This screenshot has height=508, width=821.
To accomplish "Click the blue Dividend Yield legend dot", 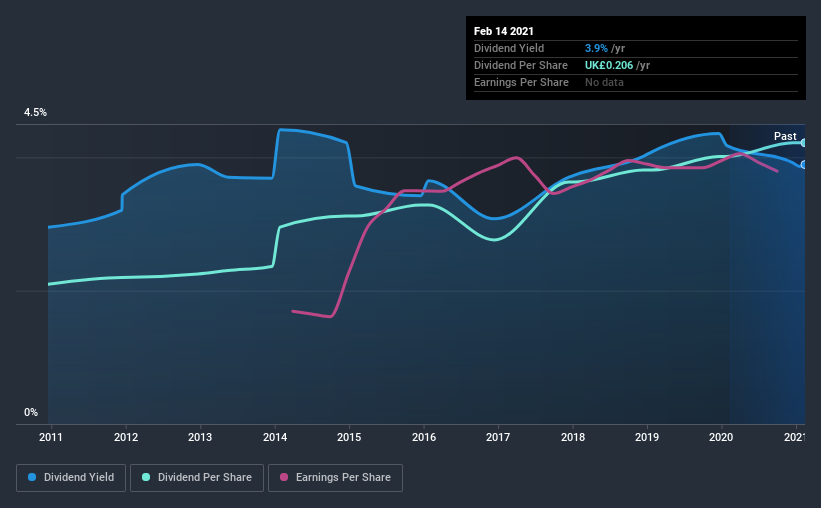I will coord(32,477).
